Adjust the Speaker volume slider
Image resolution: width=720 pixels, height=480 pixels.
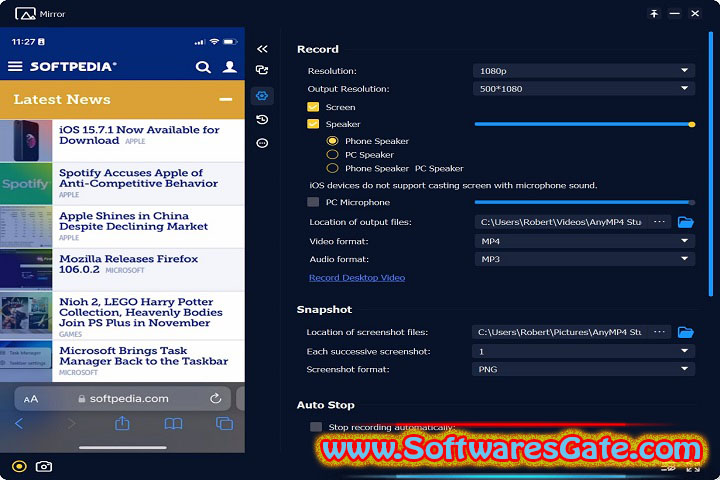585,124
